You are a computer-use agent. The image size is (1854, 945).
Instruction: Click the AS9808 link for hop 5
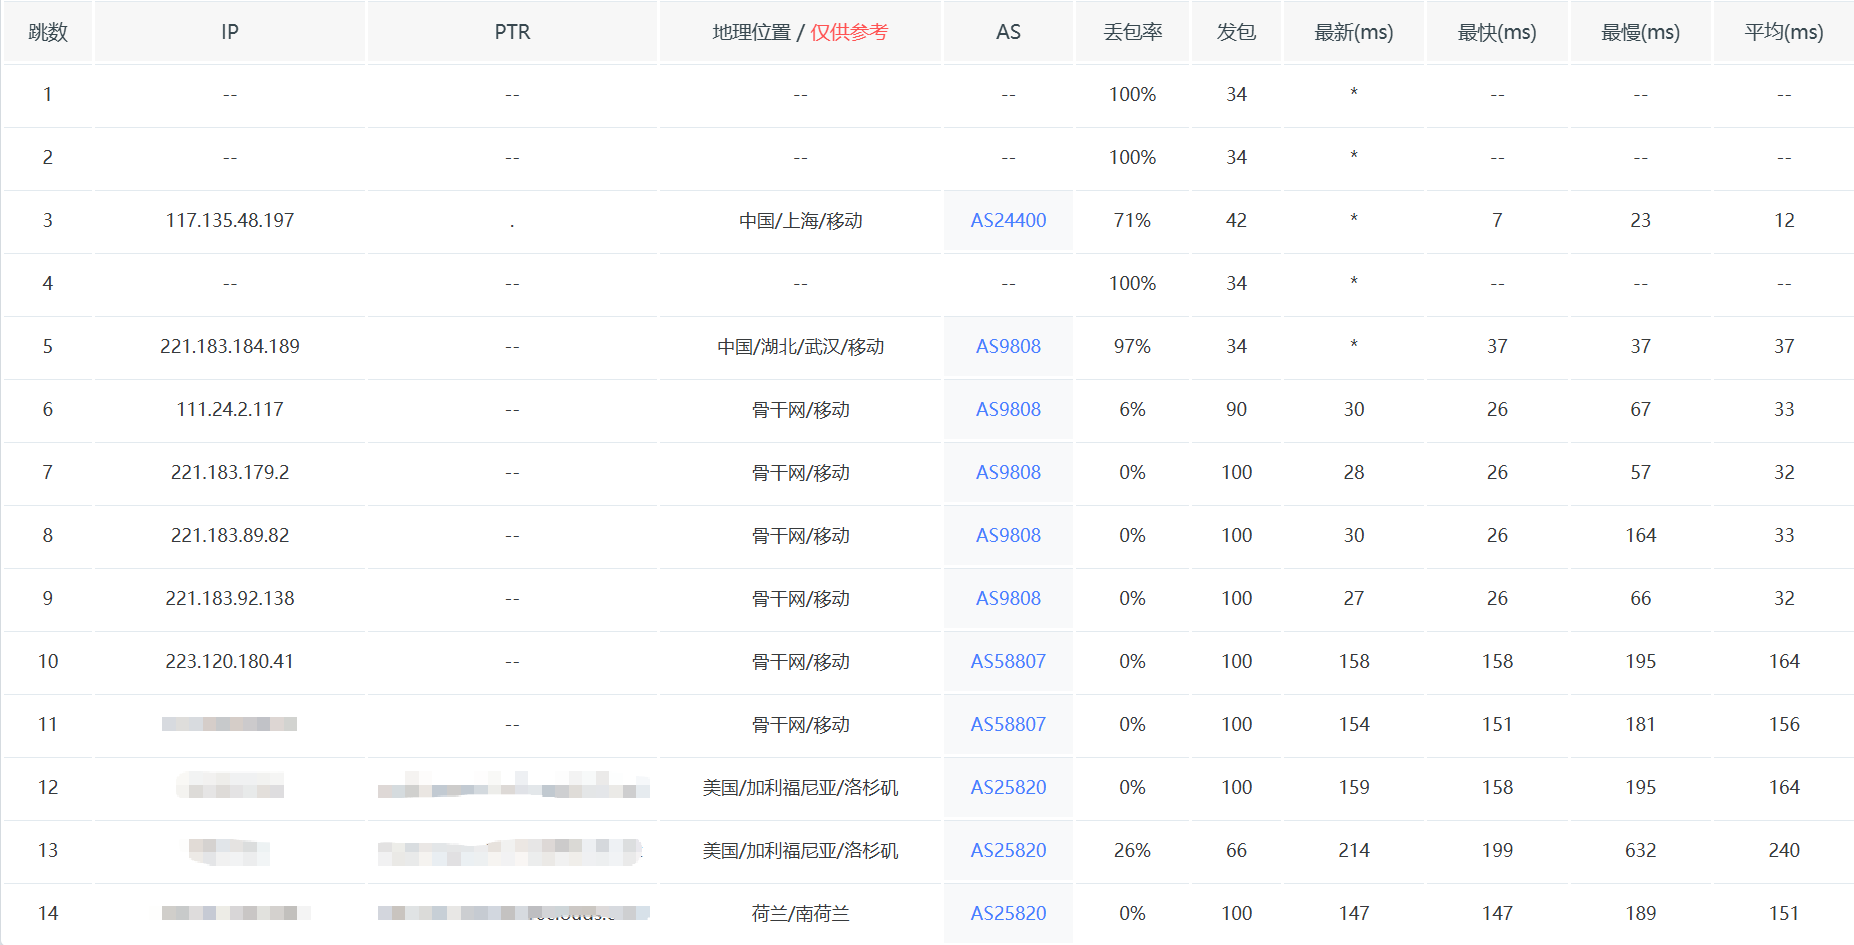click(x=1008, y=346)
